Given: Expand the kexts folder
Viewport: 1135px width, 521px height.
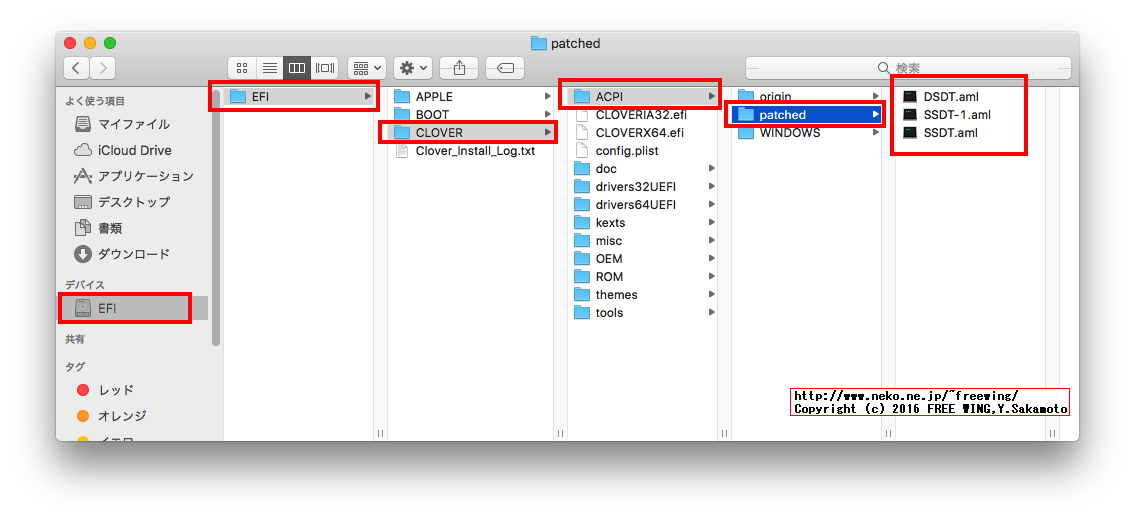Looking at the screenshot, I should (x=610, y=223).
